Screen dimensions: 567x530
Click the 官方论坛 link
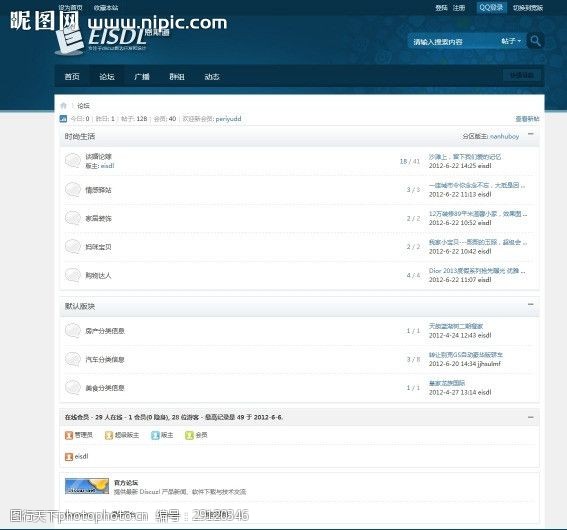pyautogui.click(x=126, y=482)
